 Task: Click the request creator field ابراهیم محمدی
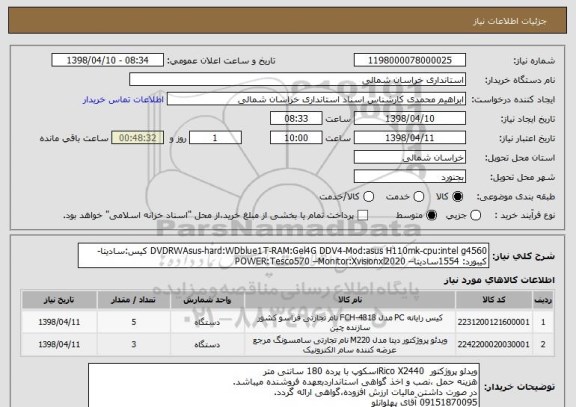[x=316, y=99]
